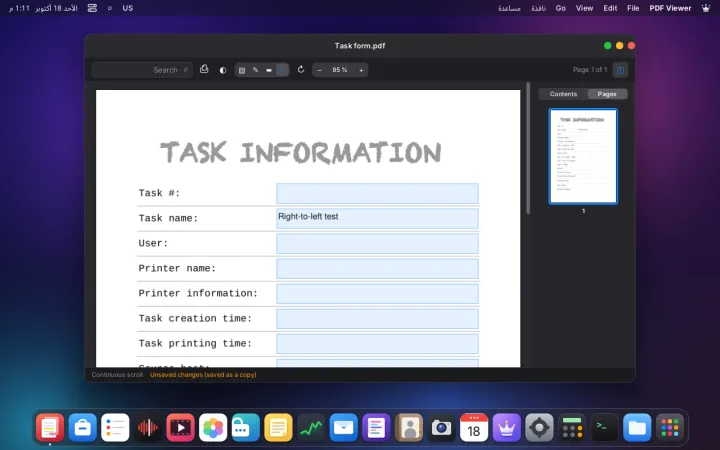Viewport: 720px width, 450px height.
Task: Open the Calculator app in dock
Action: pyautogui.click(x=572, y=428)
